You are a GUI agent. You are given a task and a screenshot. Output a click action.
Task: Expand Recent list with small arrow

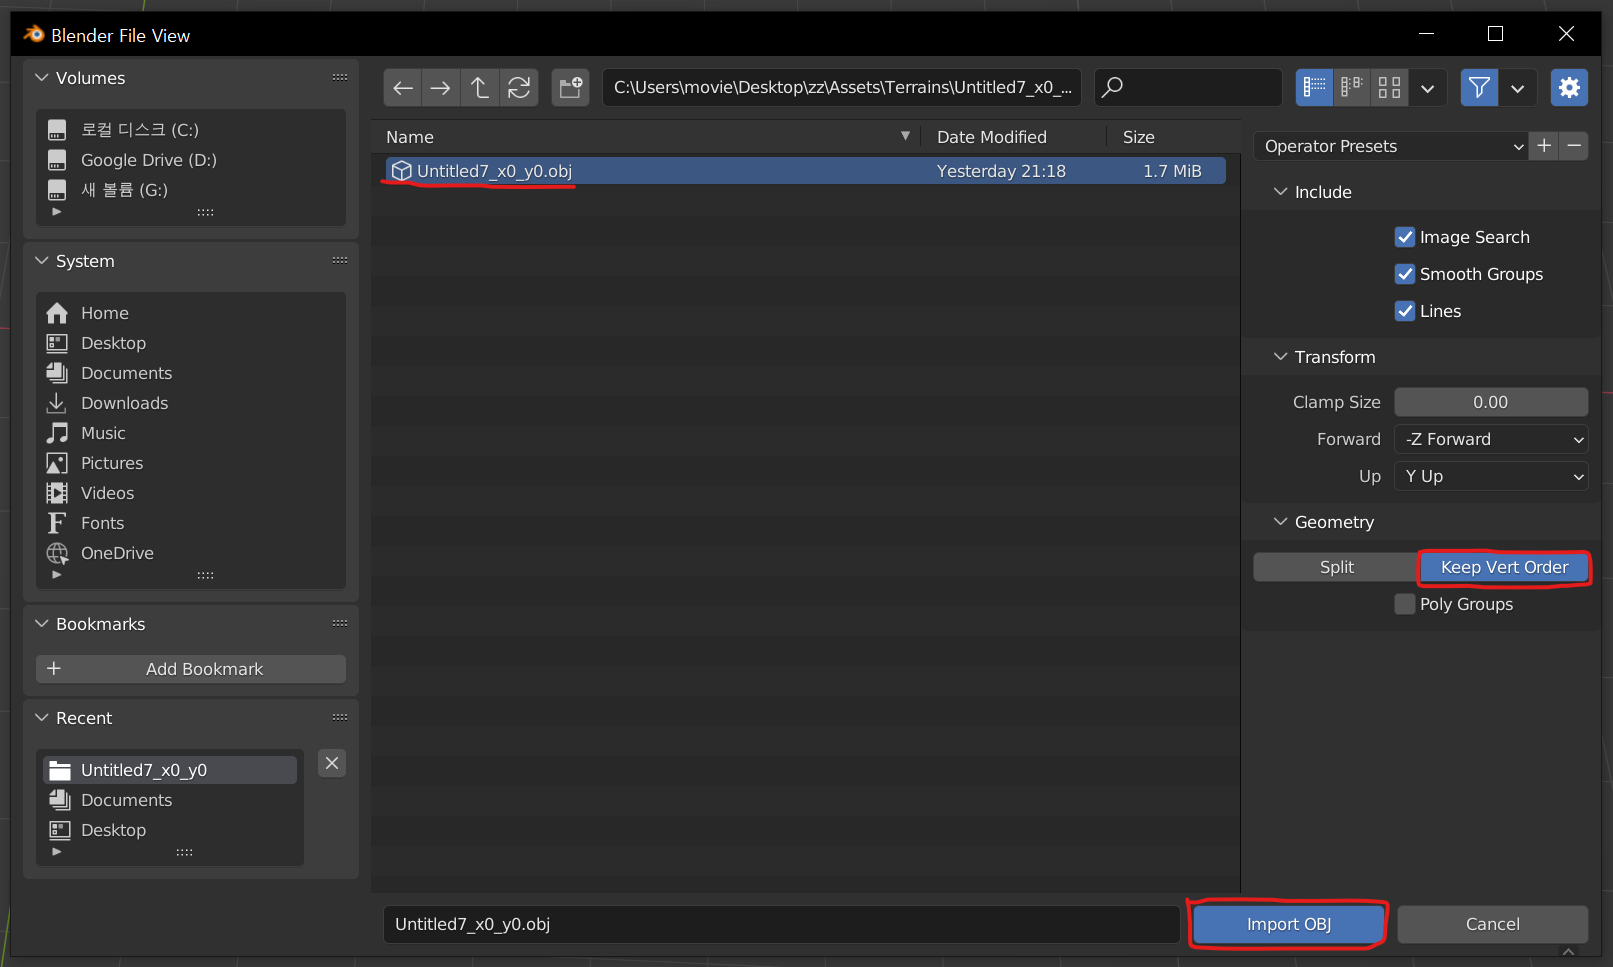click(x=56, y=852)
